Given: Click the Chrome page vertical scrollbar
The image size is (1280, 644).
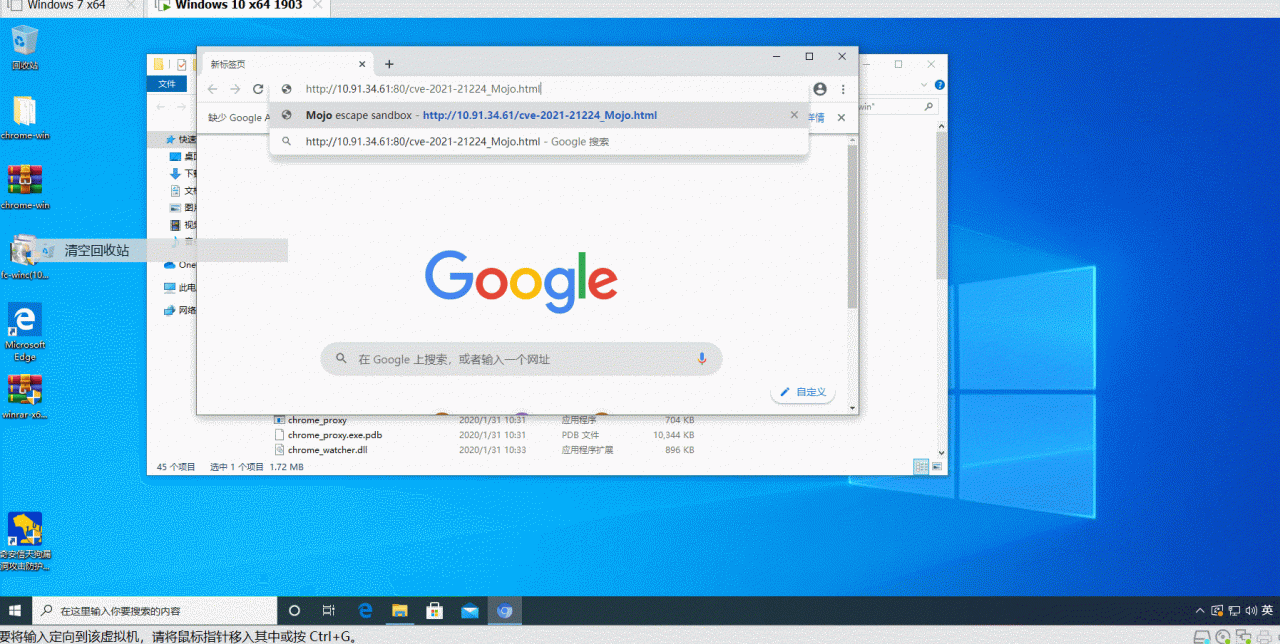Looking at the screenshot, I should tap(852, 225).
